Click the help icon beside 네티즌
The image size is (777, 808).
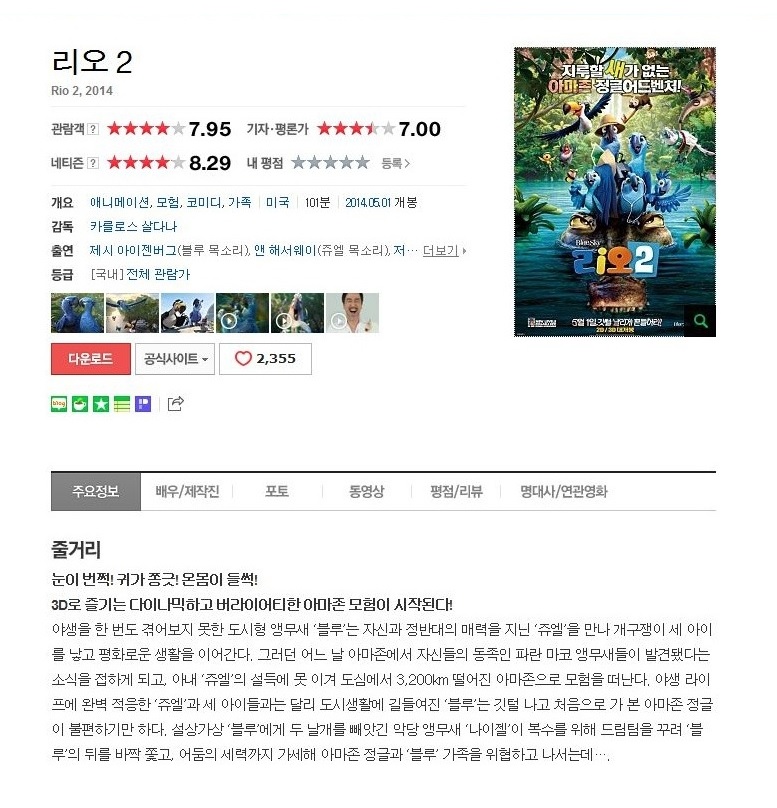(x=93, y=163)
